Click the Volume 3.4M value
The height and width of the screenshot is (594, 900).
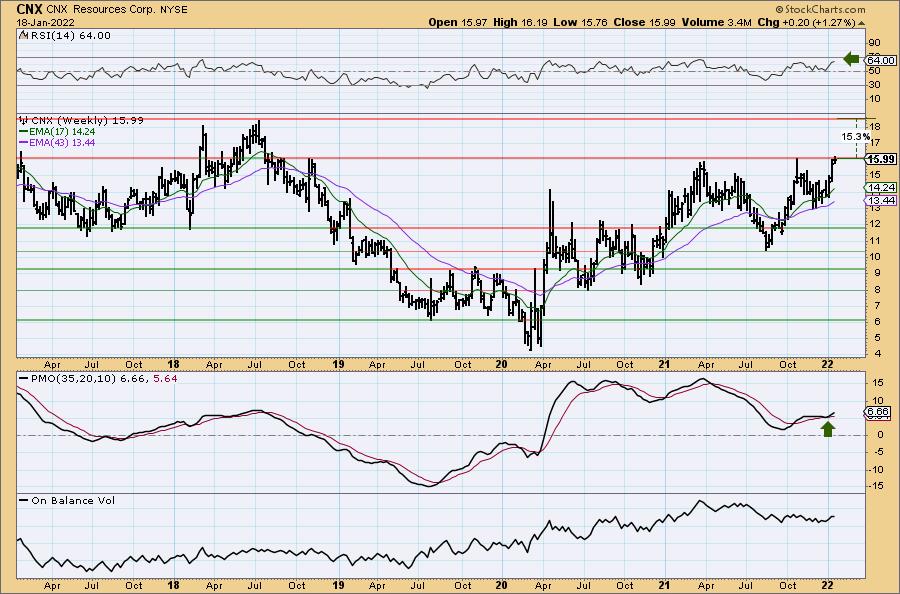coord(716,22)
